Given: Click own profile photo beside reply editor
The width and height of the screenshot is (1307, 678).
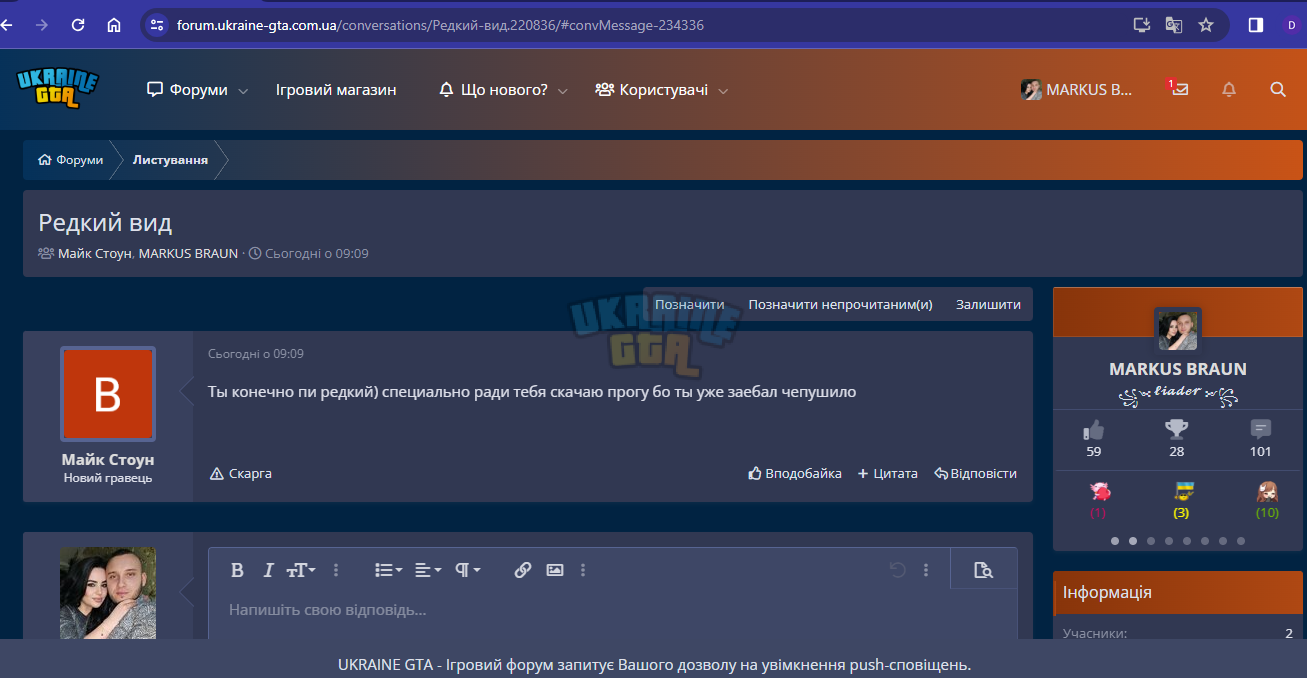Looking at the screenshot, I should (108, 593).
